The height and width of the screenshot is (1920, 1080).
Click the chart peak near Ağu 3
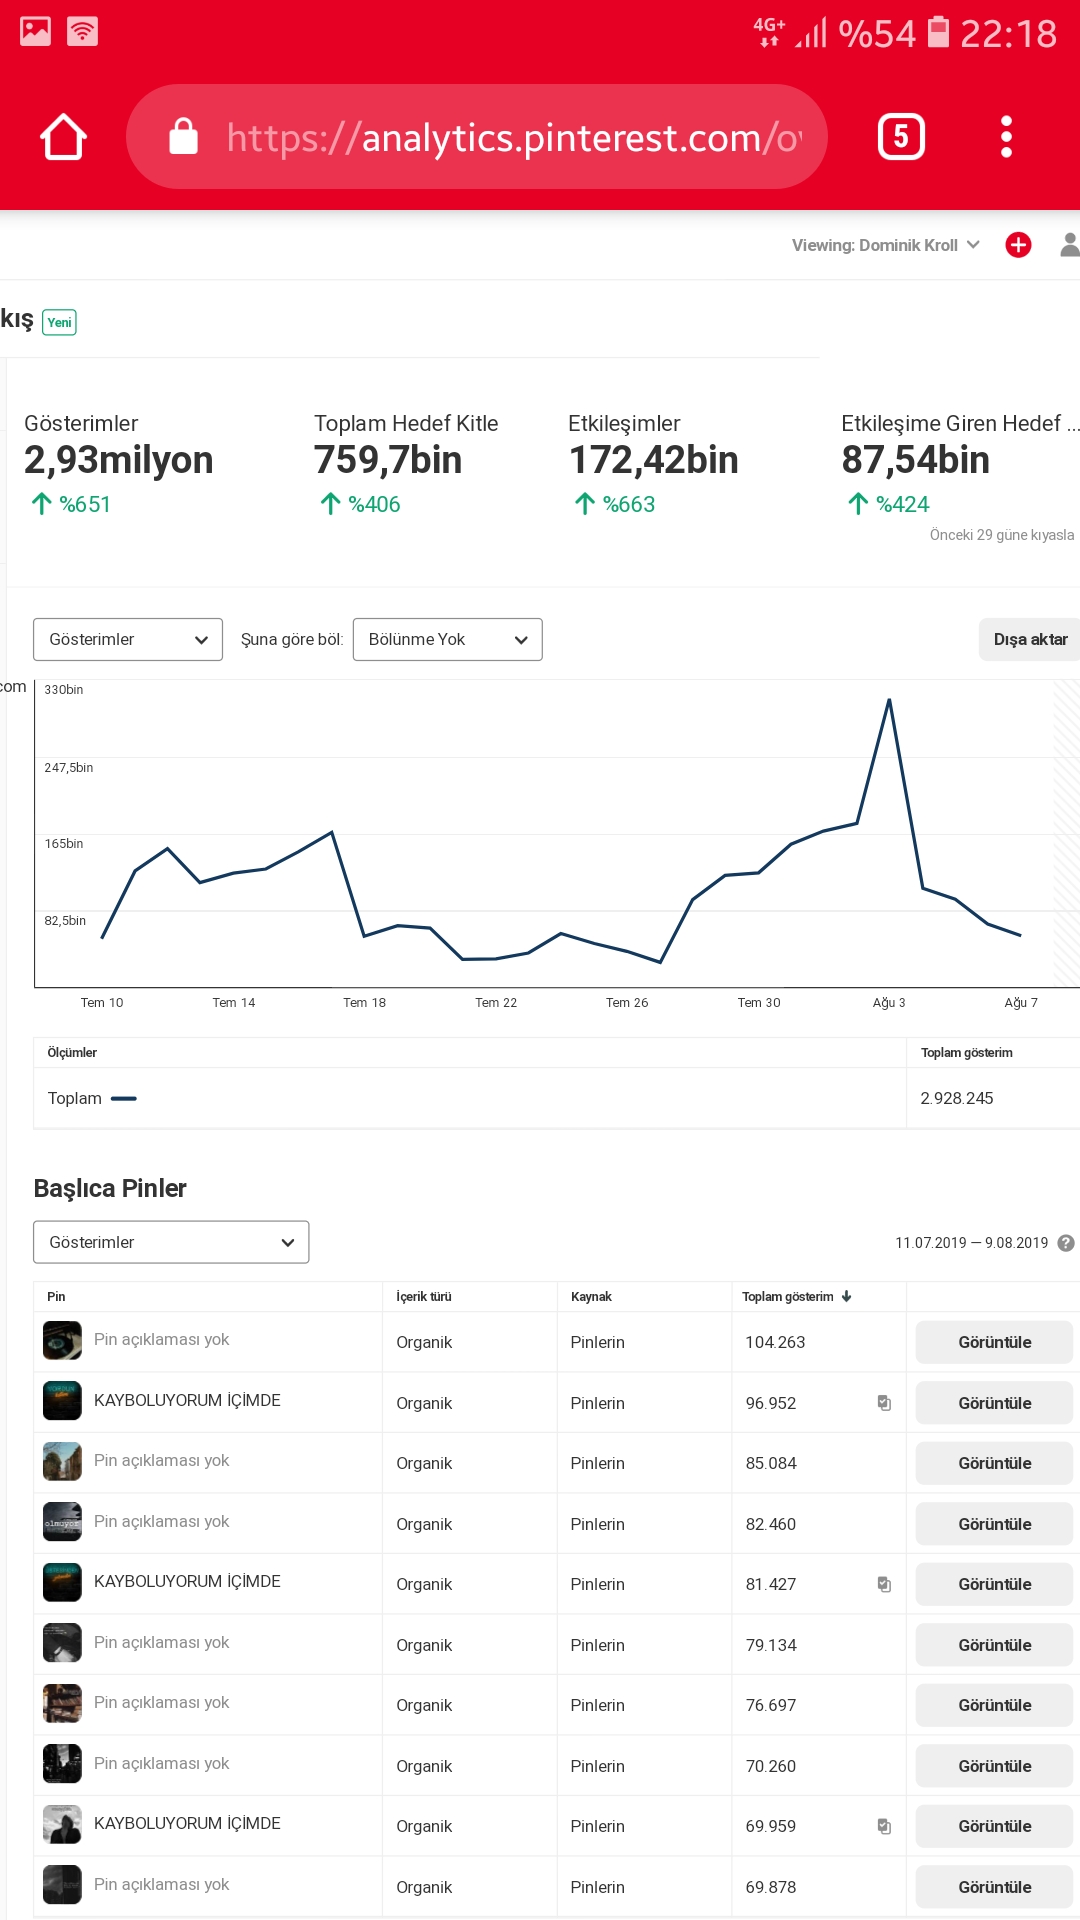pyautogui.click(x=889, y=700)
